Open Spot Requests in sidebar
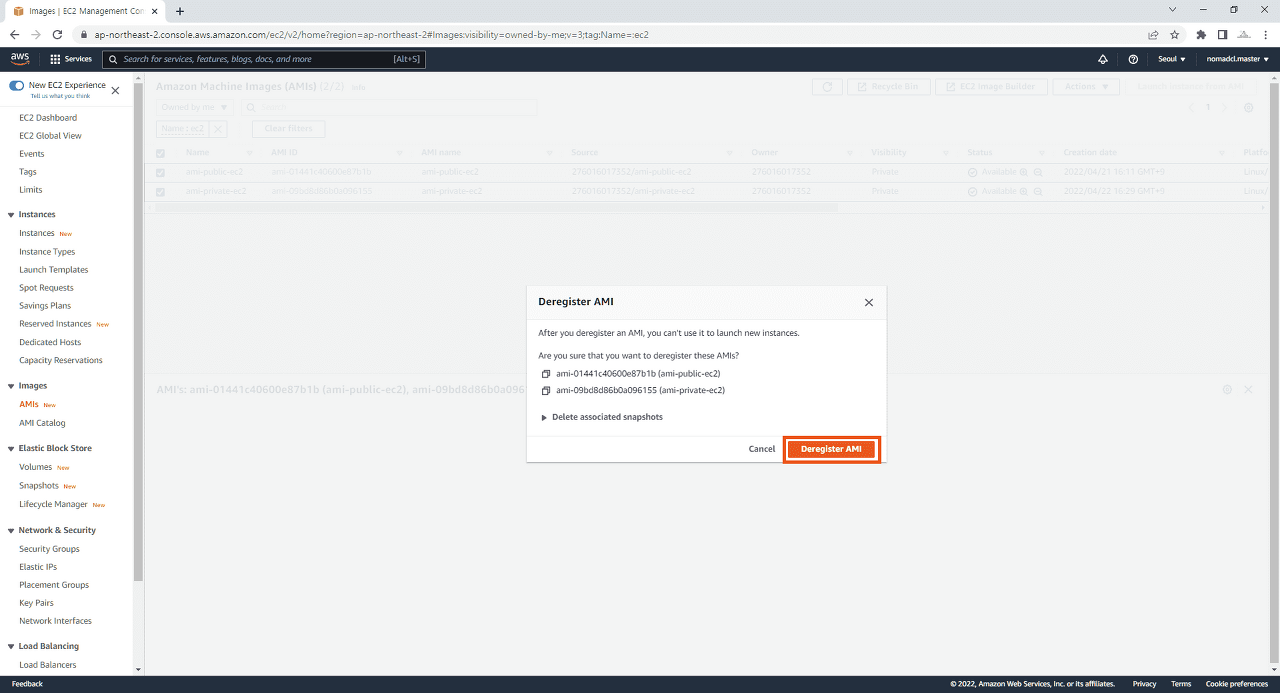The image size is (1280, 693). tap(46, 288)
